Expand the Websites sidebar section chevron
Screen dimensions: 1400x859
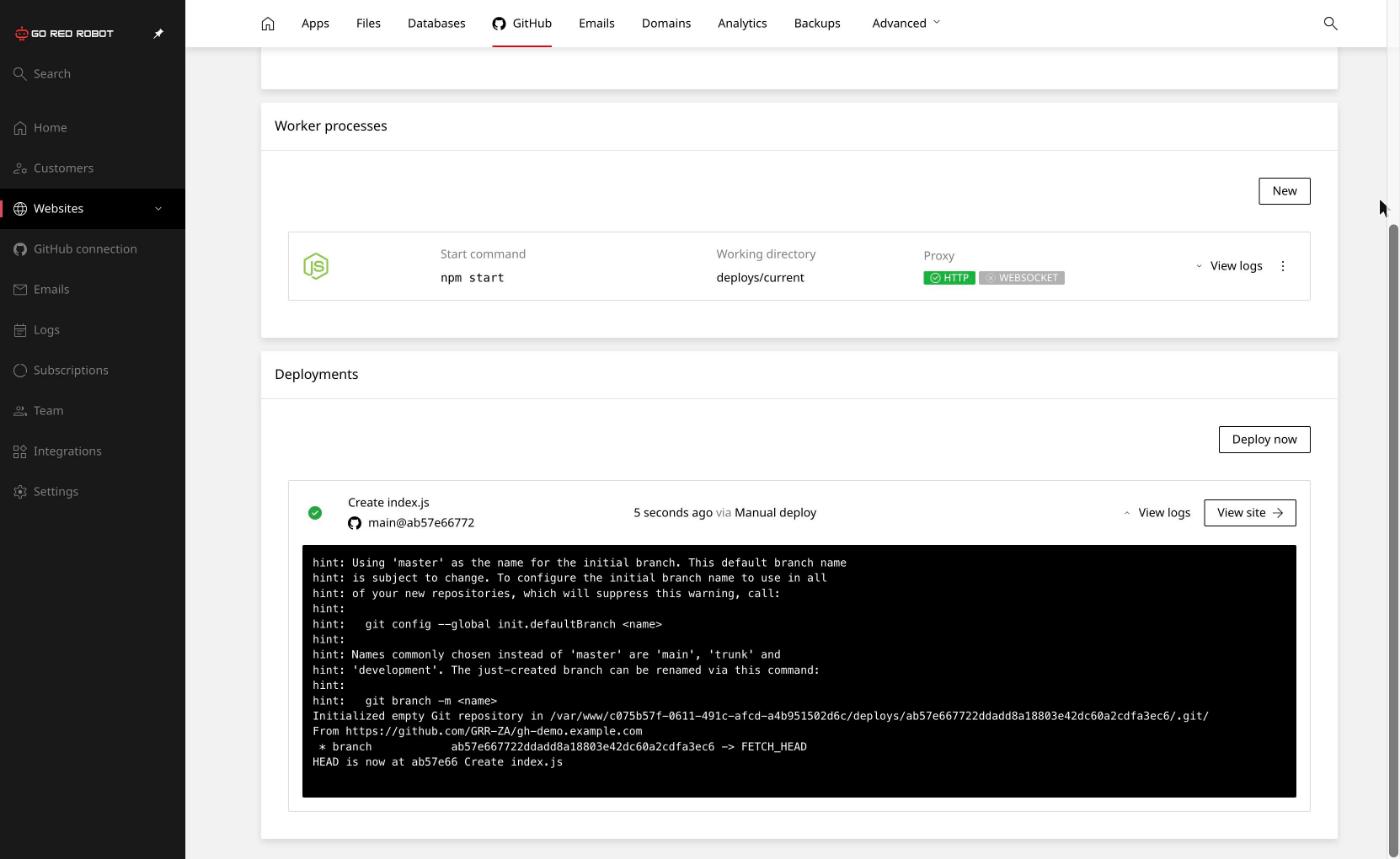pos(158,209)
